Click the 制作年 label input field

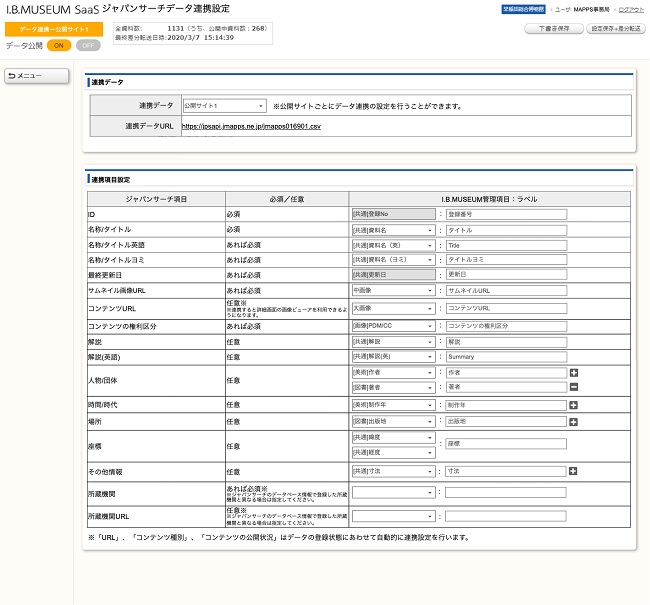point(506,405)
